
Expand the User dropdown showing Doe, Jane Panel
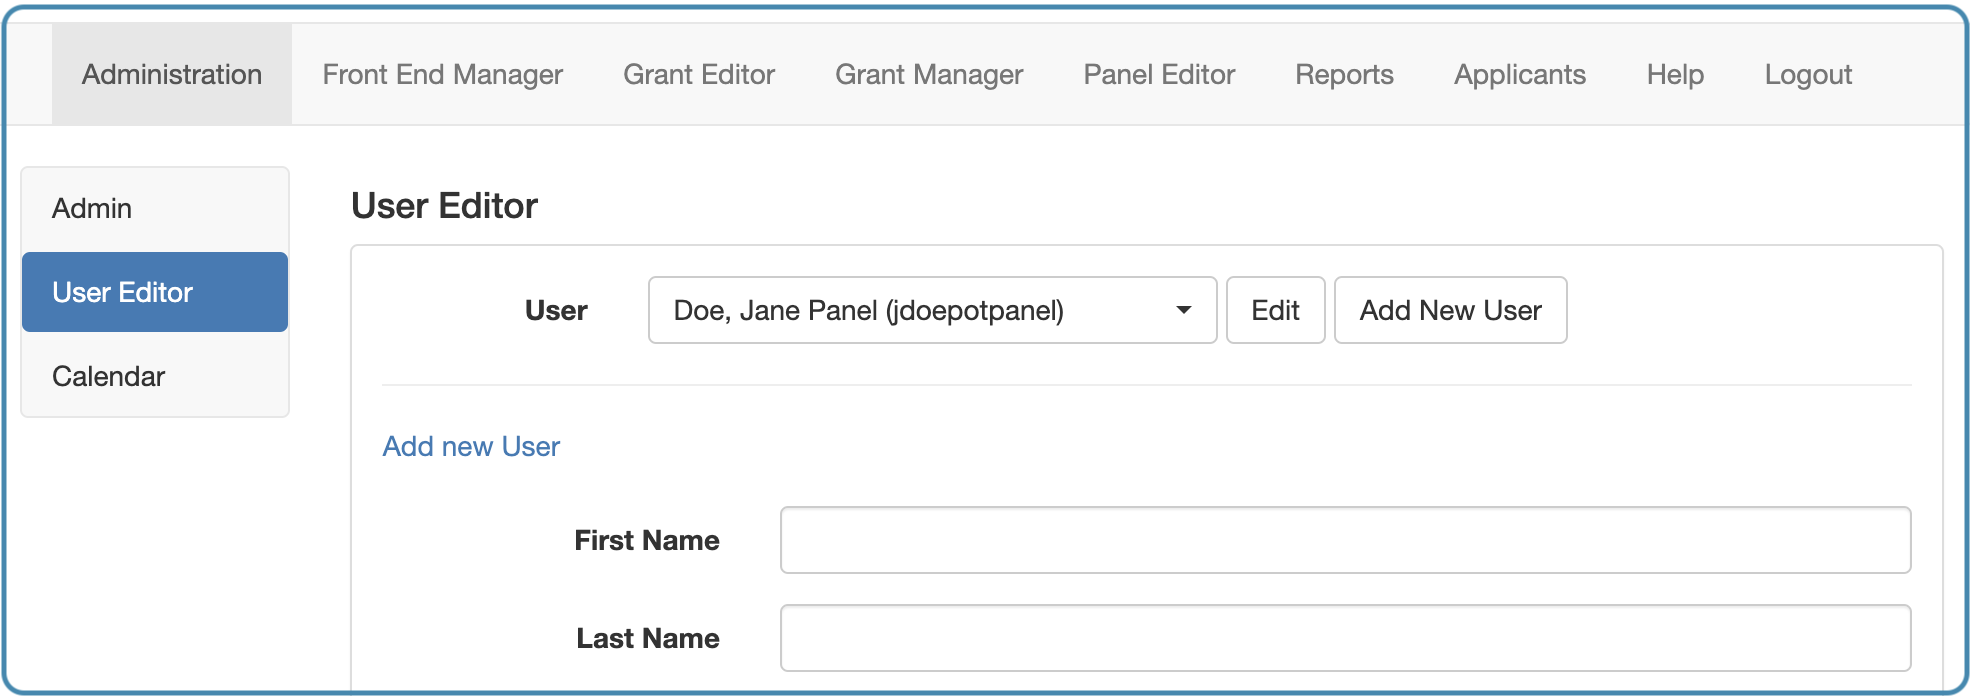click(x=932, y=310)
